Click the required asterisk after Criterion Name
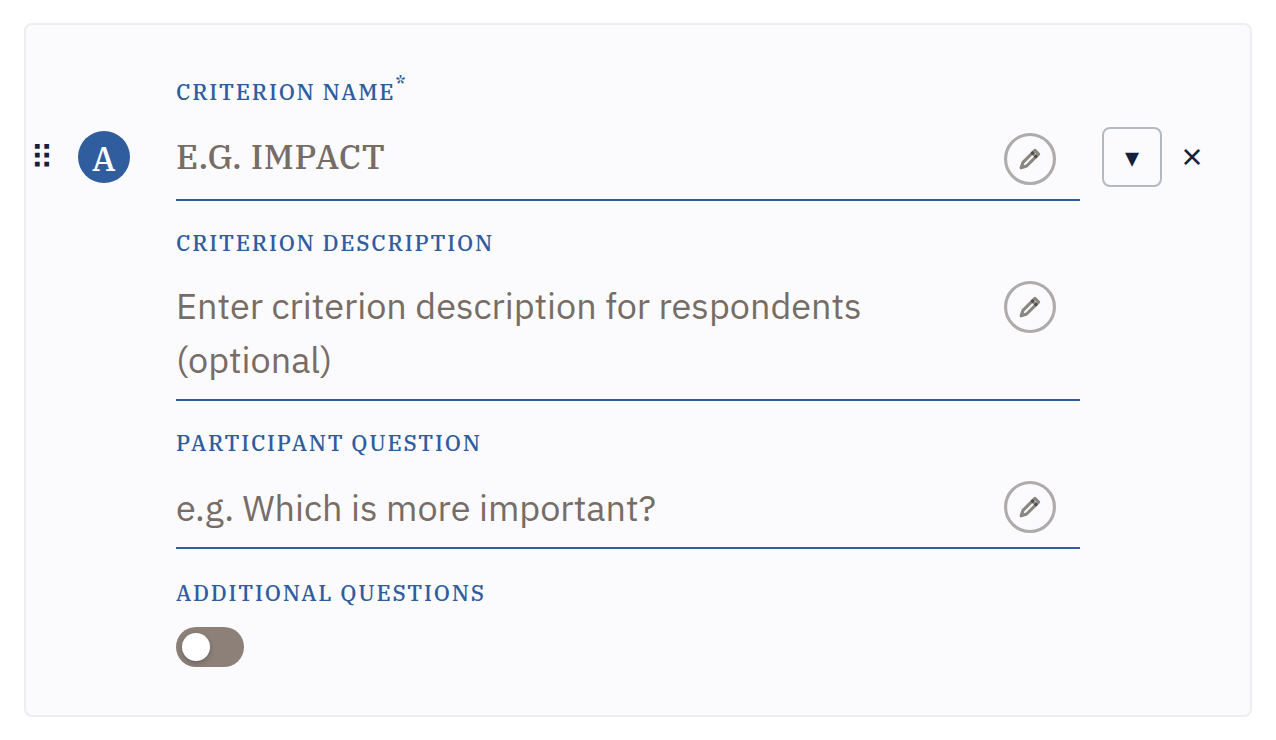 tap(401, 81)
